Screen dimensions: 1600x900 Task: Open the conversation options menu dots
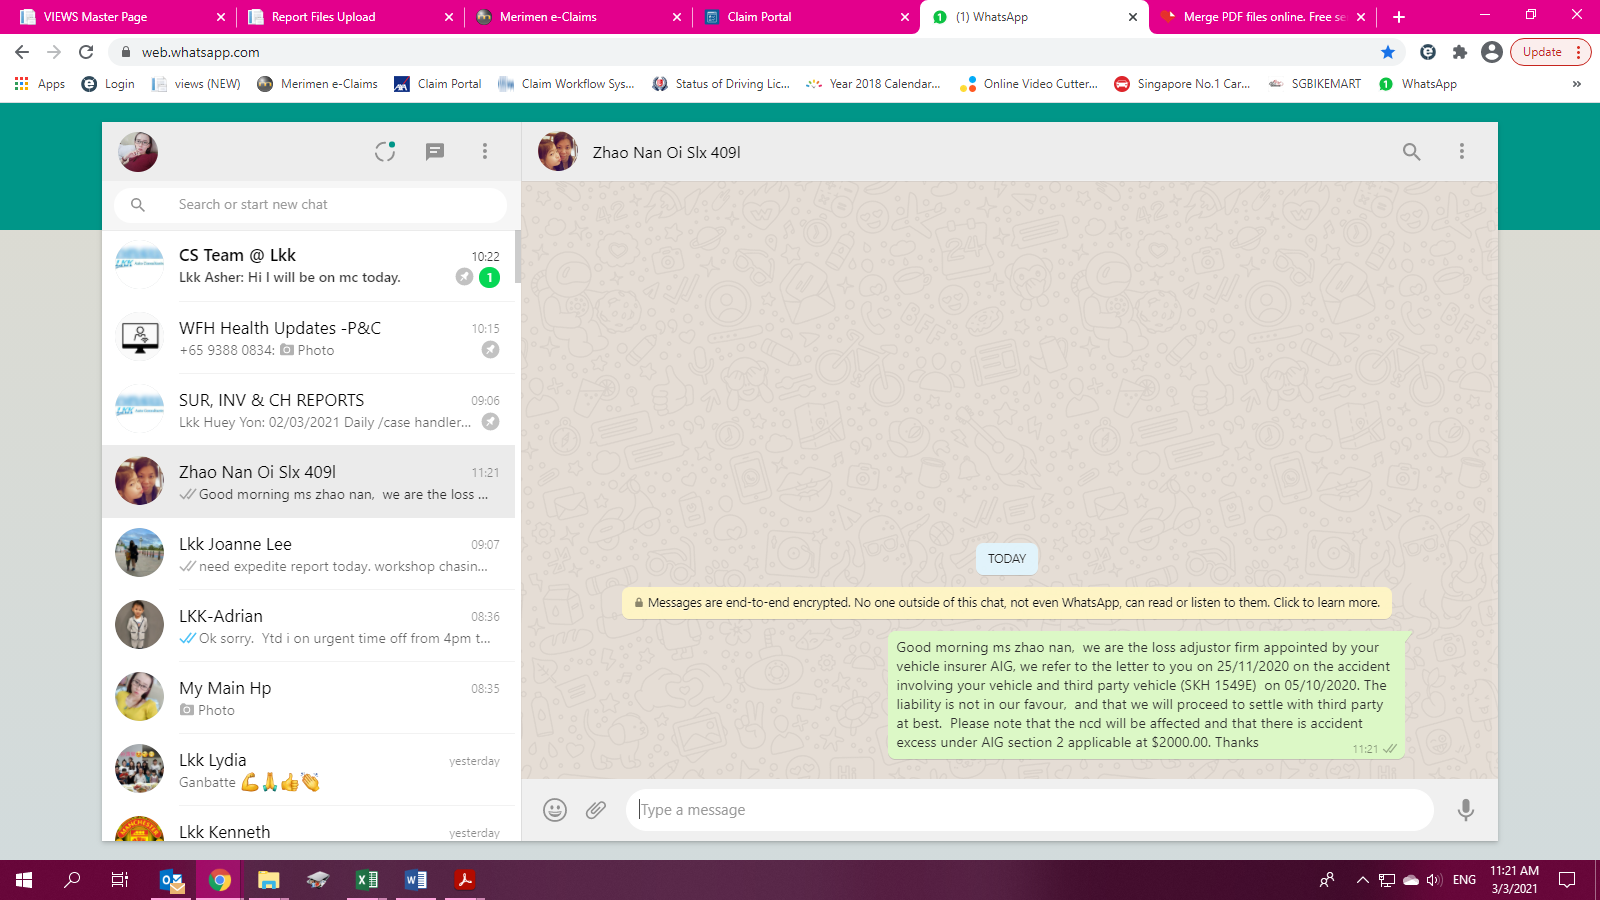(x=1461, y=152)
